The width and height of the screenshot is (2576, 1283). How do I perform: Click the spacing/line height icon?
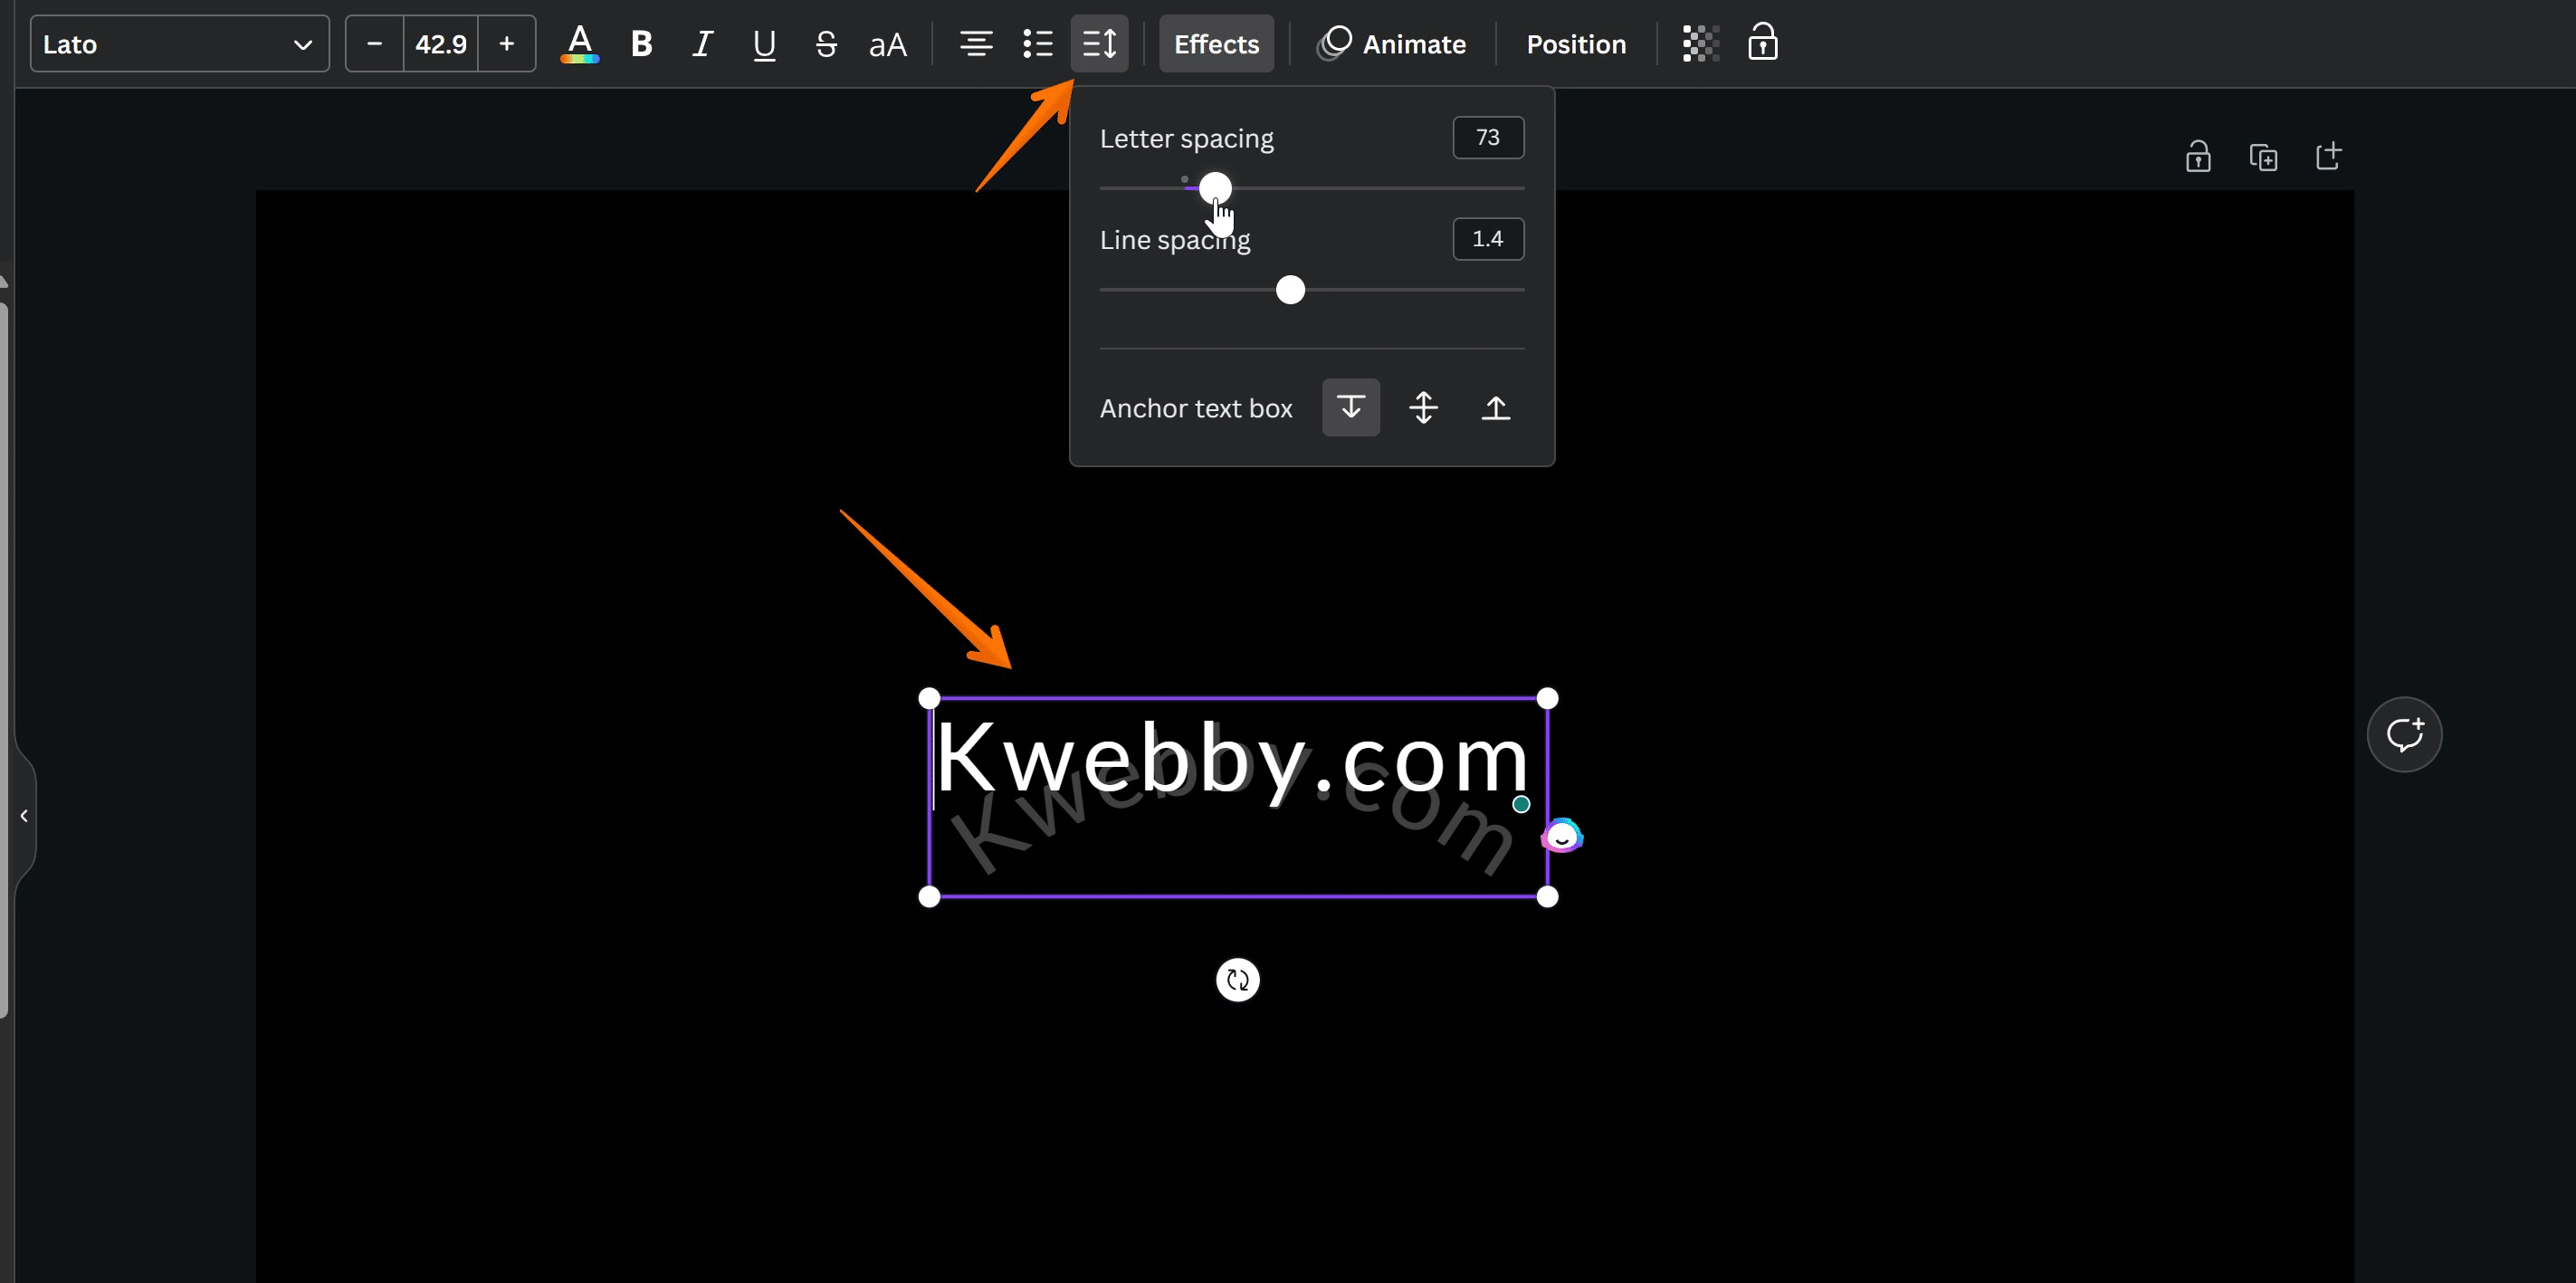pyautogui.click(x=1099, y=43)
